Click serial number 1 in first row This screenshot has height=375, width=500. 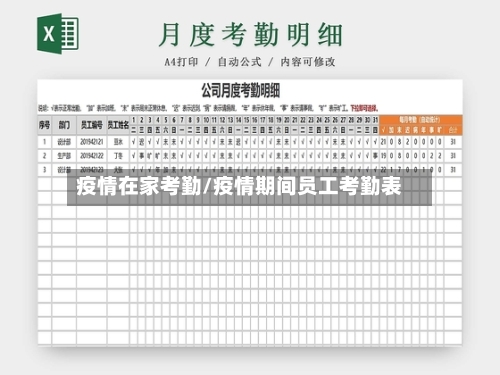pyautogui.click(x=44, y=142)
